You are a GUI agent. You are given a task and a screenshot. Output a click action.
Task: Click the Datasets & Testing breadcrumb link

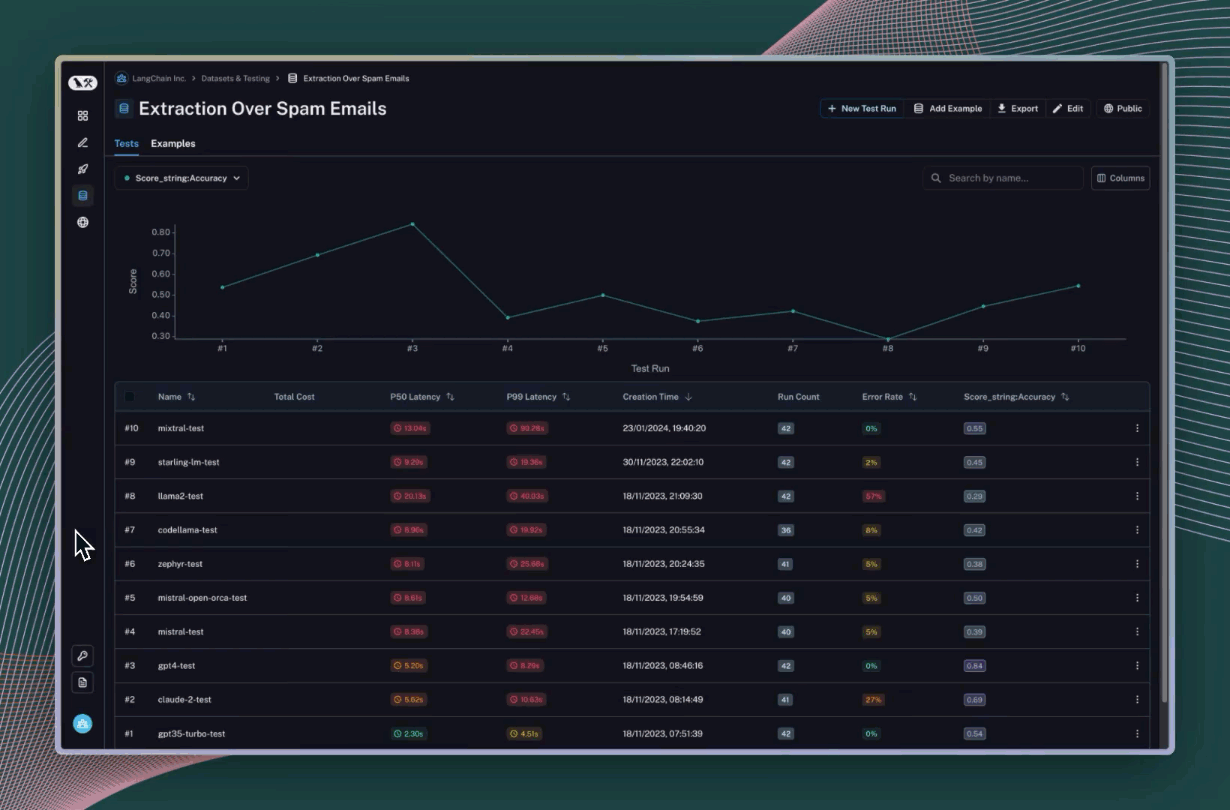(235, 78)
